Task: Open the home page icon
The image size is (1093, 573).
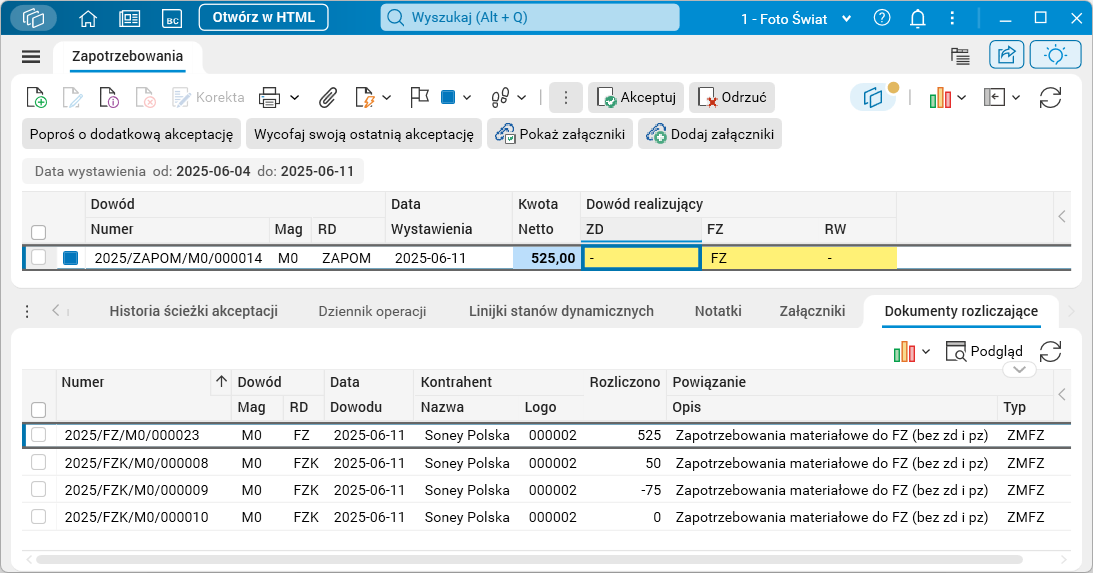Action: click(88, 18)
